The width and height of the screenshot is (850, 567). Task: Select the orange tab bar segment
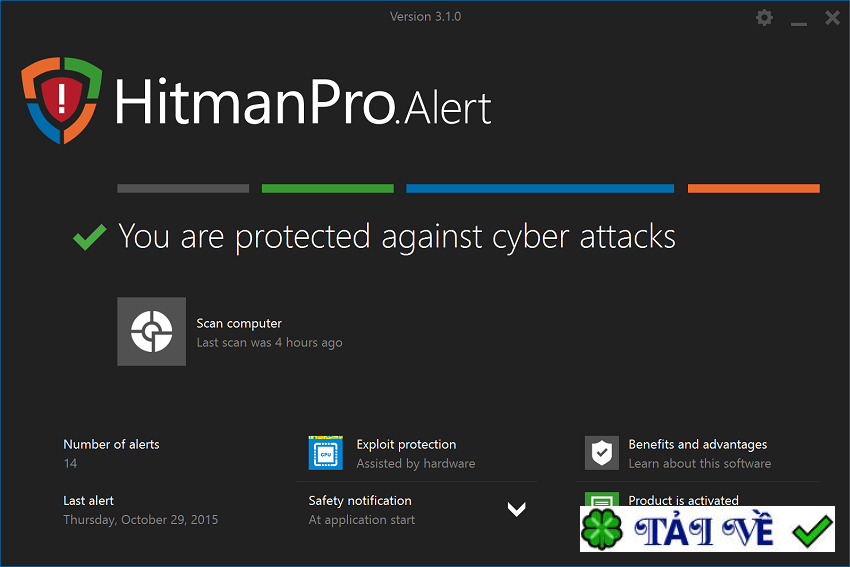[753, 188]
